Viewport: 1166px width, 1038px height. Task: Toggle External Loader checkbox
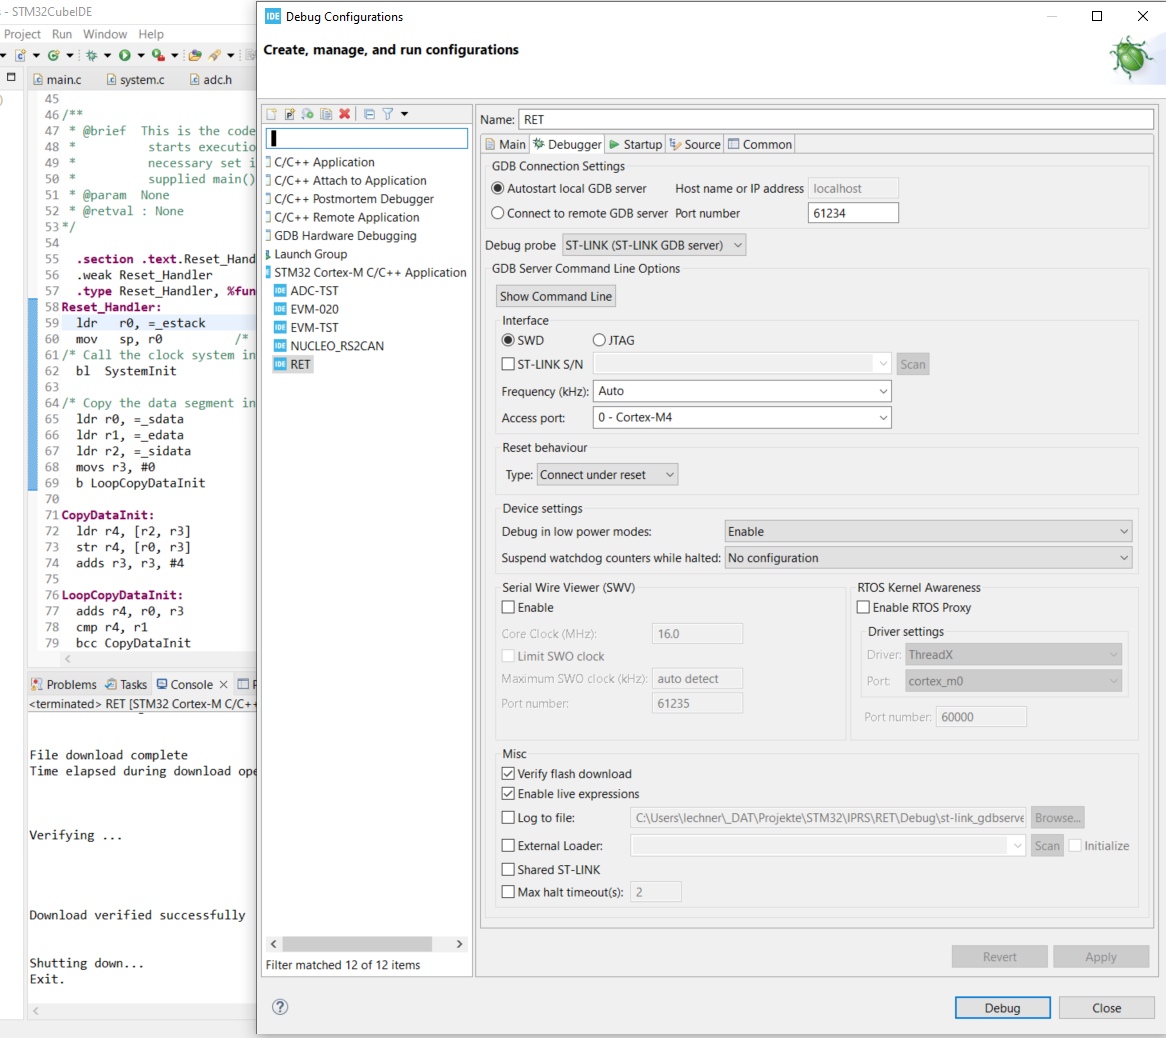click(x=509, y=846)
